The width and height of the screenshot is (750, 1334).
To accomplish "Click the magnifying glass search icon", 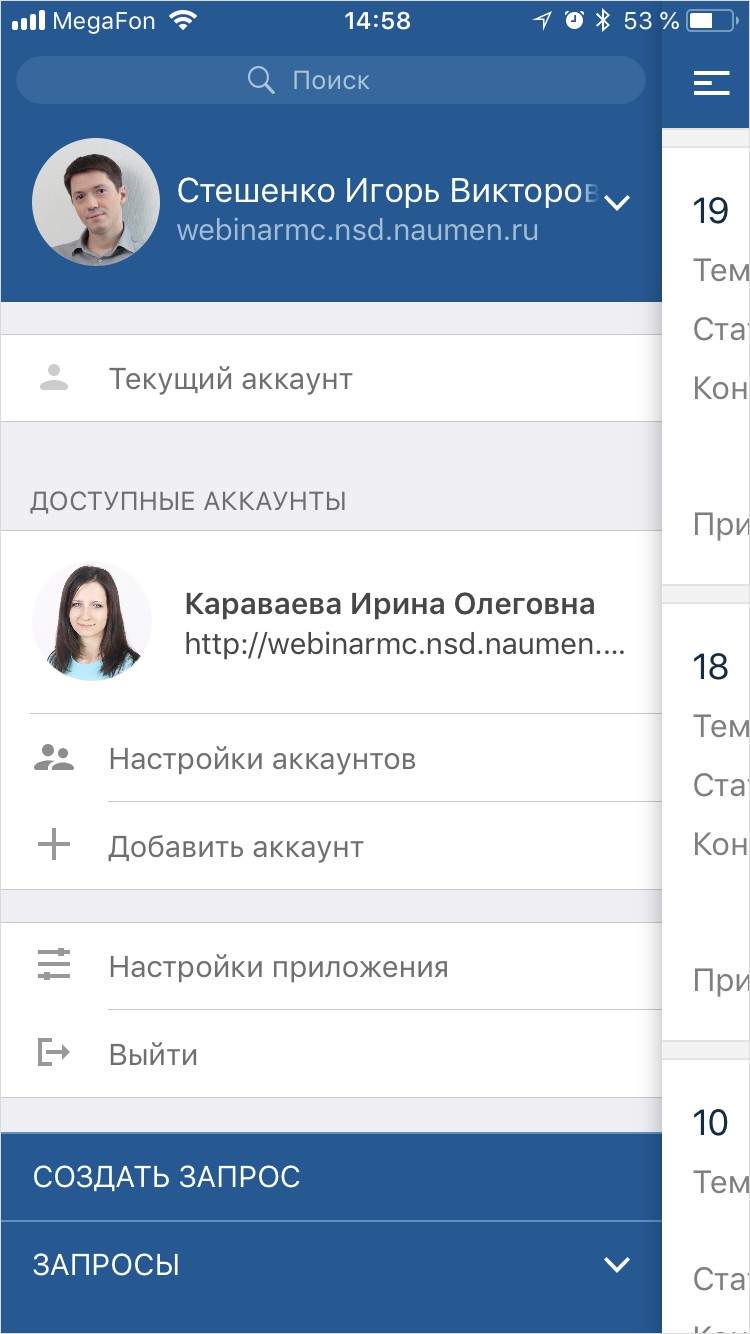I will coord(261,81).
